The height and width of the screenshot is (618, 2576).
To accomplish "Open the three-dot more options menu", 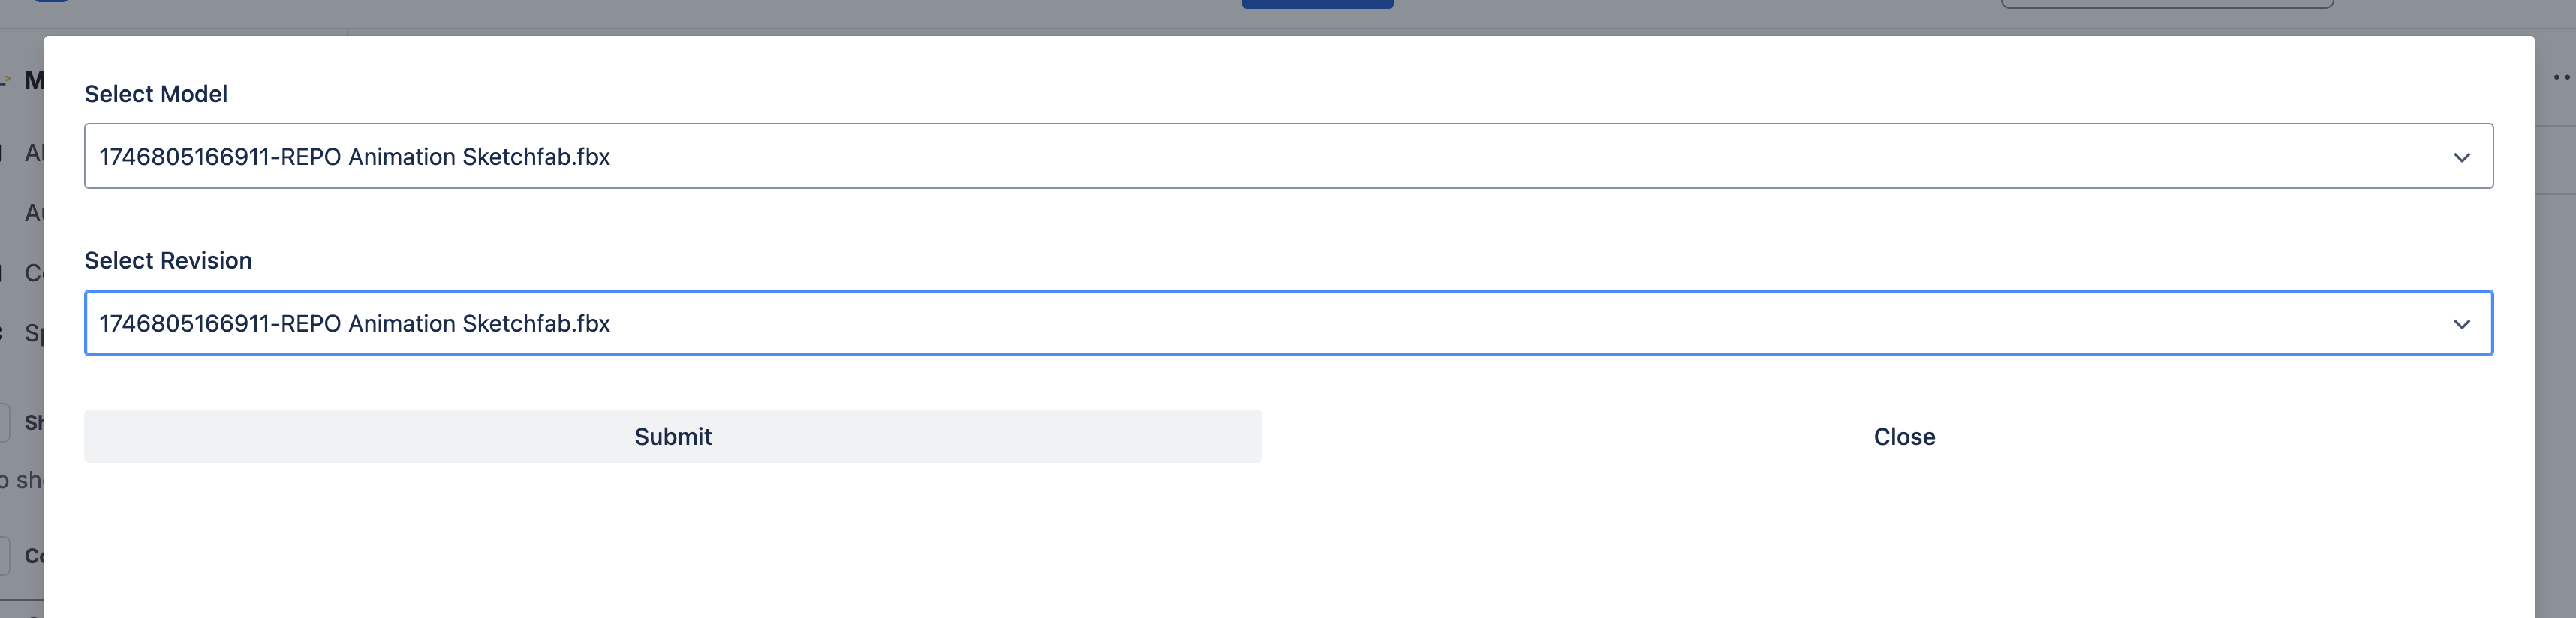I will point(2562,77).
